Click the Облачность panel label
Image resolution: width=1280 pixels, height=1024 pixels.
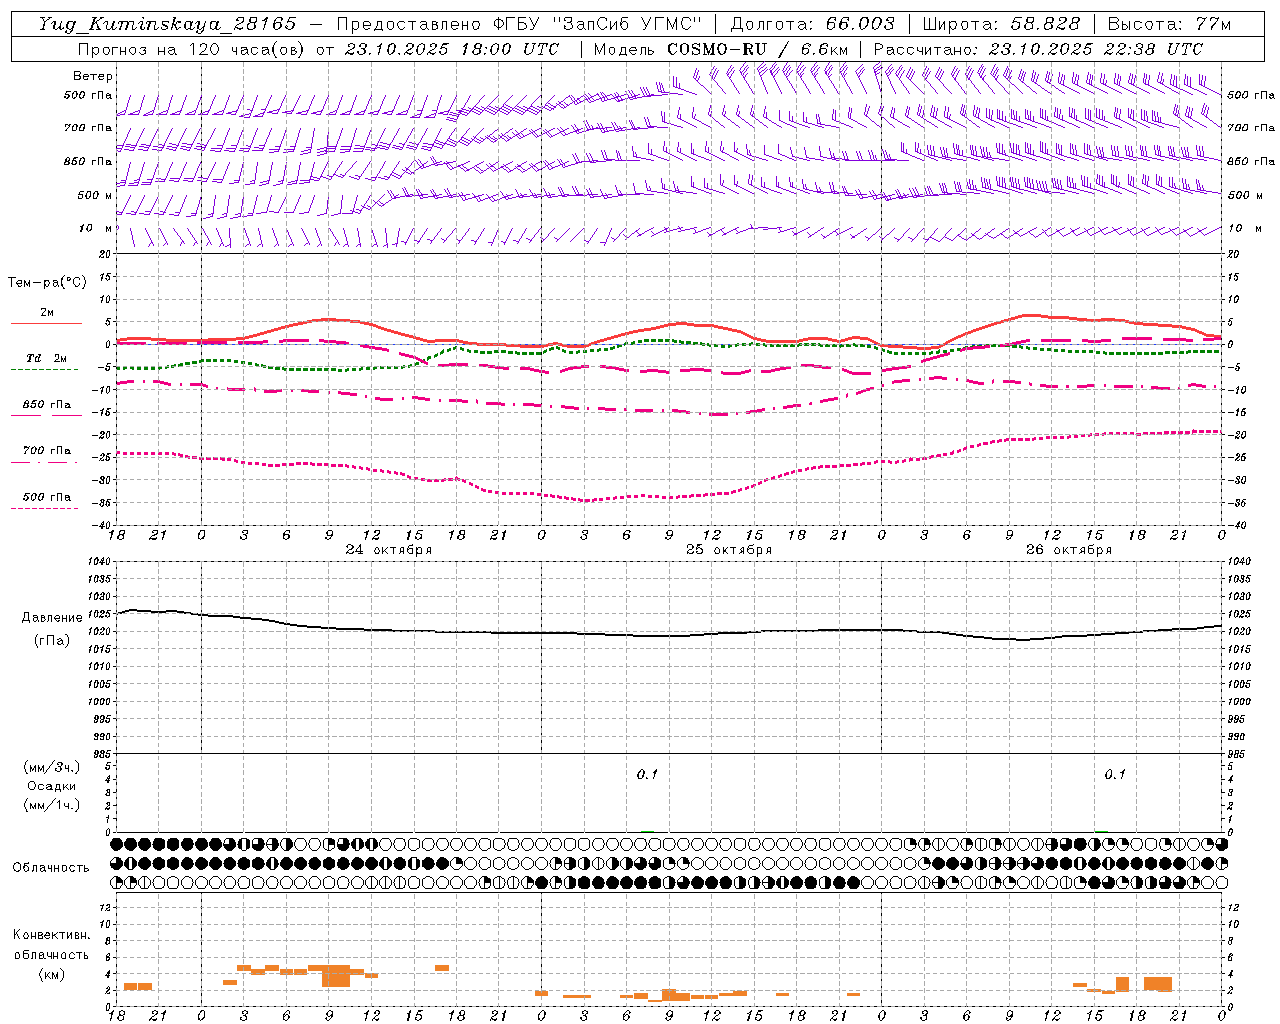pyautogui.click(x=50, y=868)
